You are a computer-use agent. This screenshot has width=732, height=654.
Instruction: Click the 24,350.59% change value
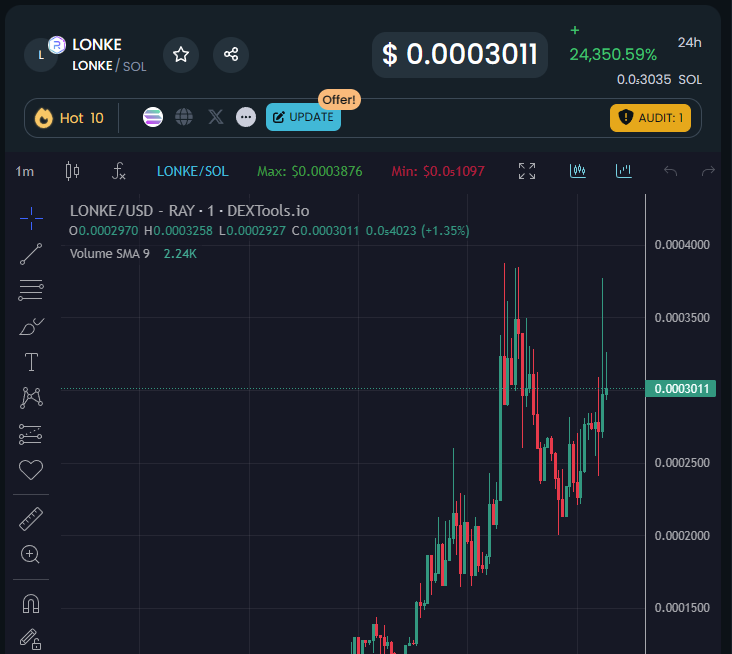click(x=613, y=55)
